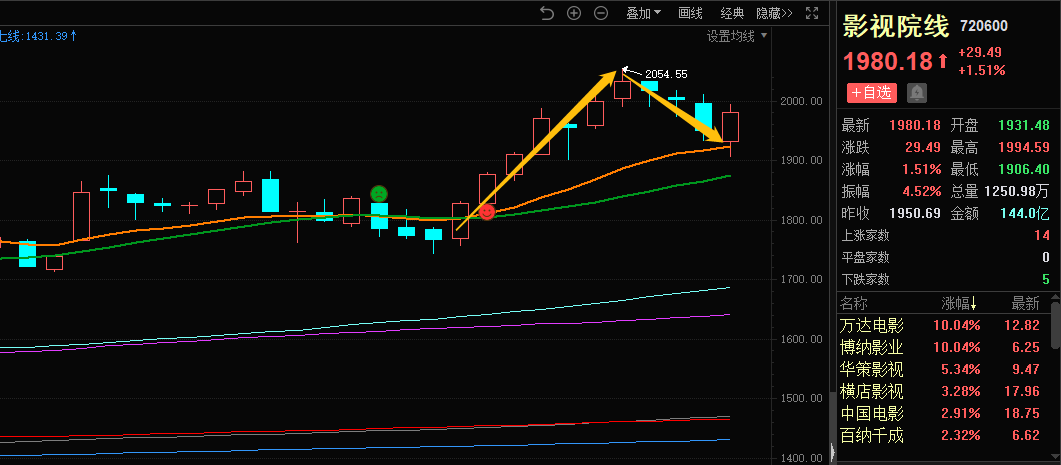Zoom out chart with minus icon
This screenshot has height=465, width=1061.
click(601, 13)
